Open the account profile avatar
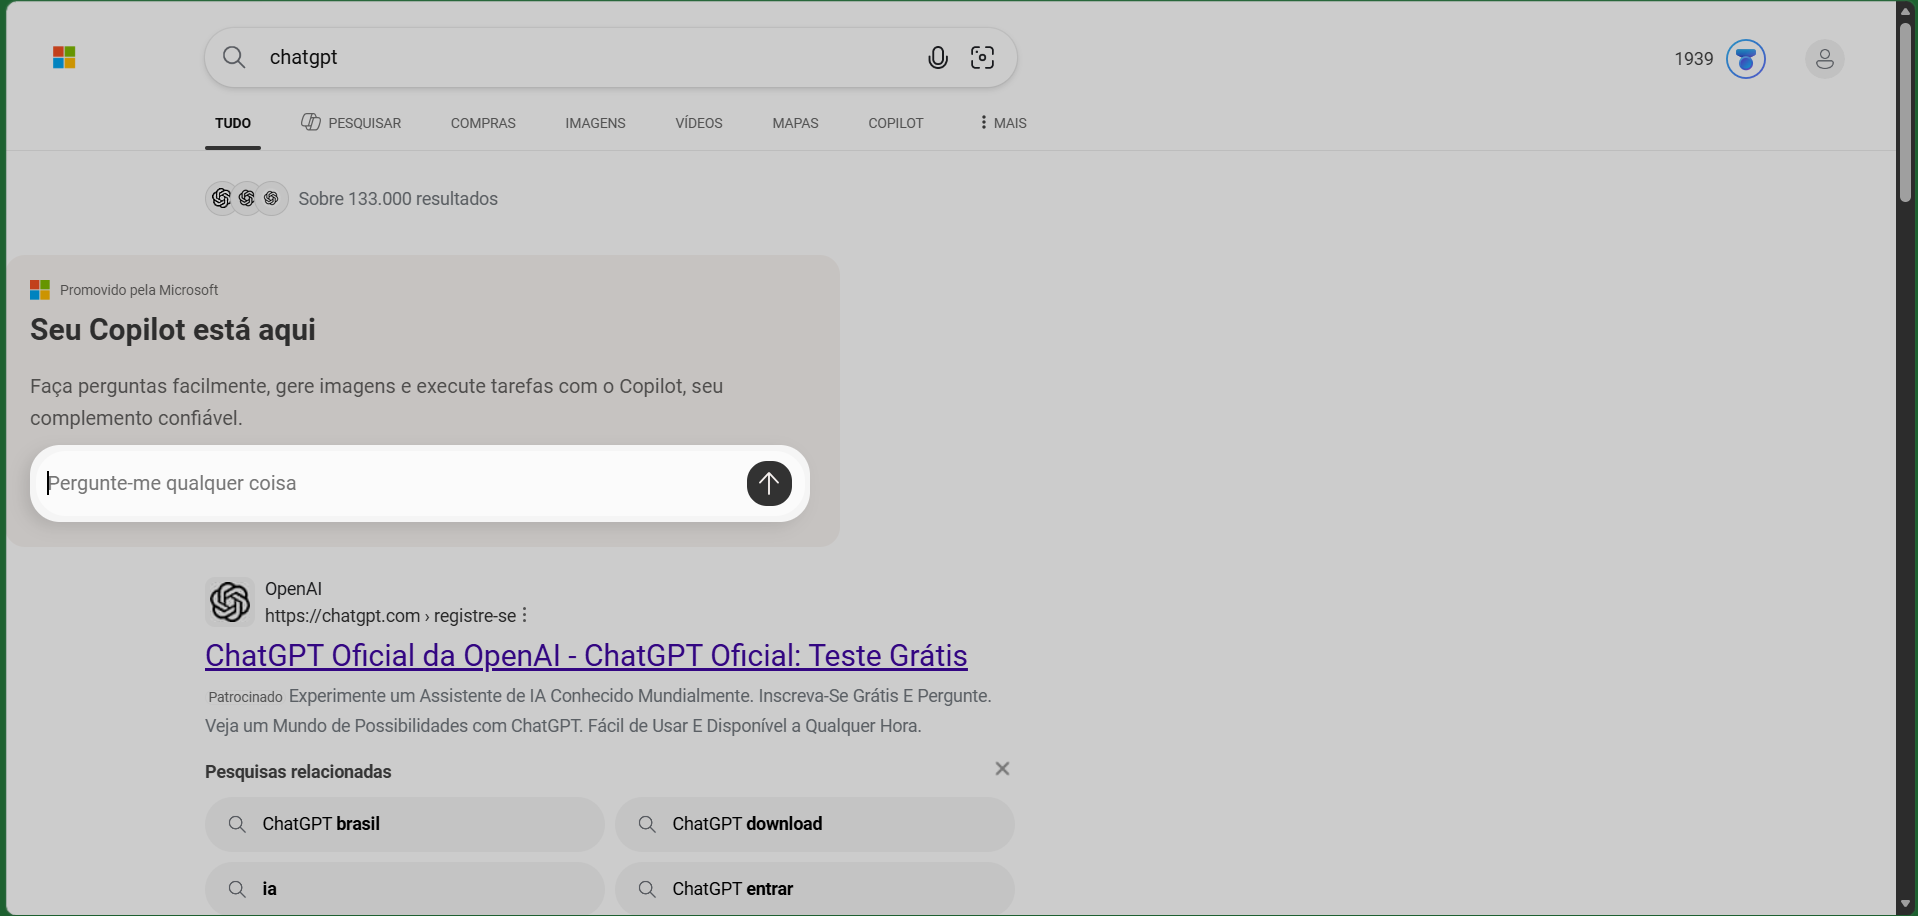The width and height of the screenshot is (1918, 916). click(1825, 59)
